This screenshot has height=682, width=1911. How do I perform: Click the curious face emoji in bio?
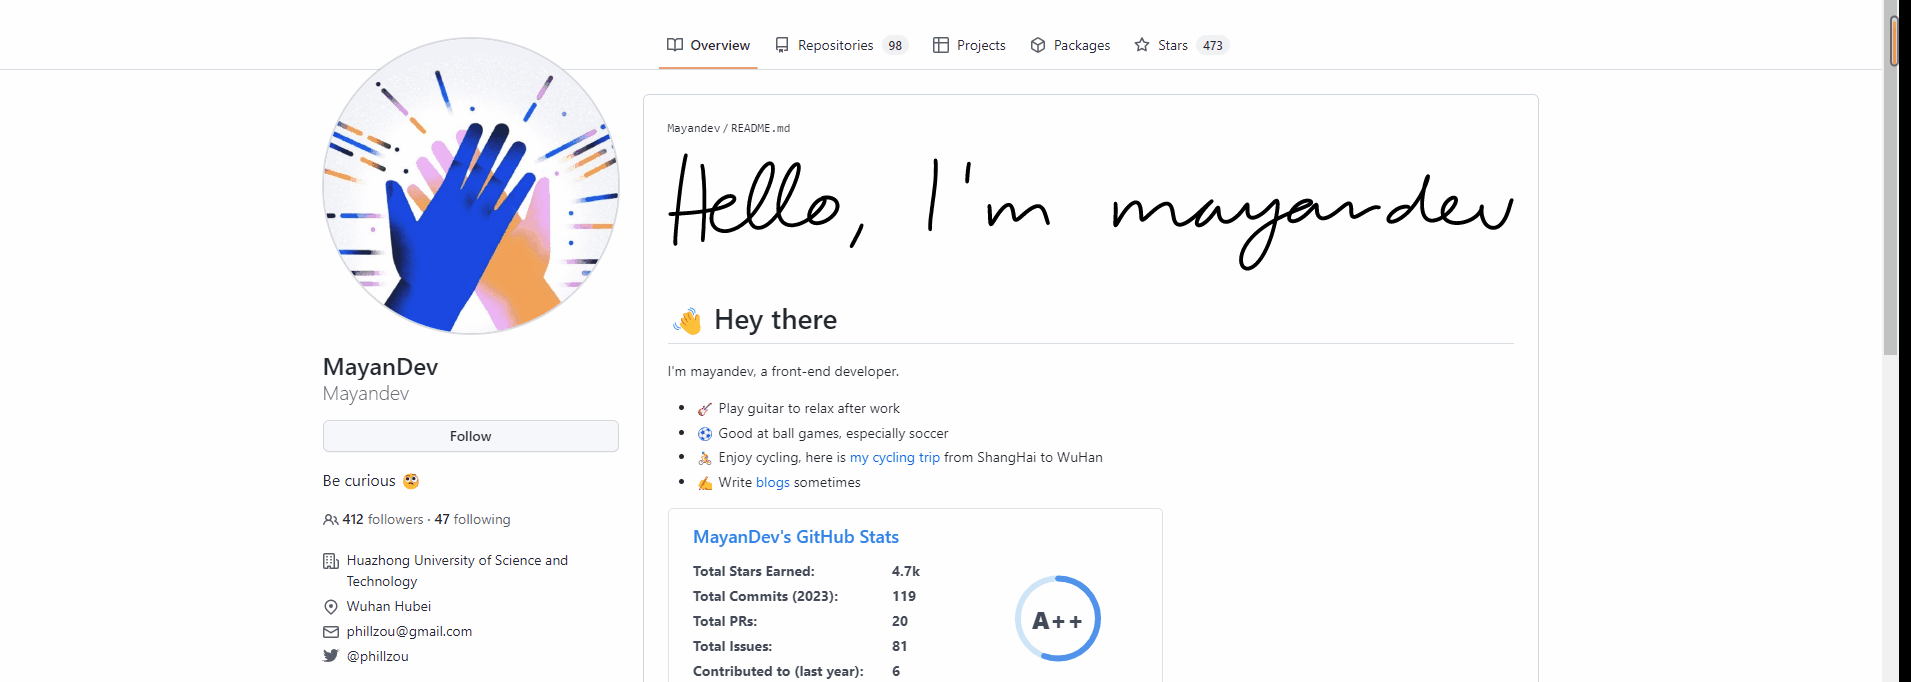click(x=411, y=481)
